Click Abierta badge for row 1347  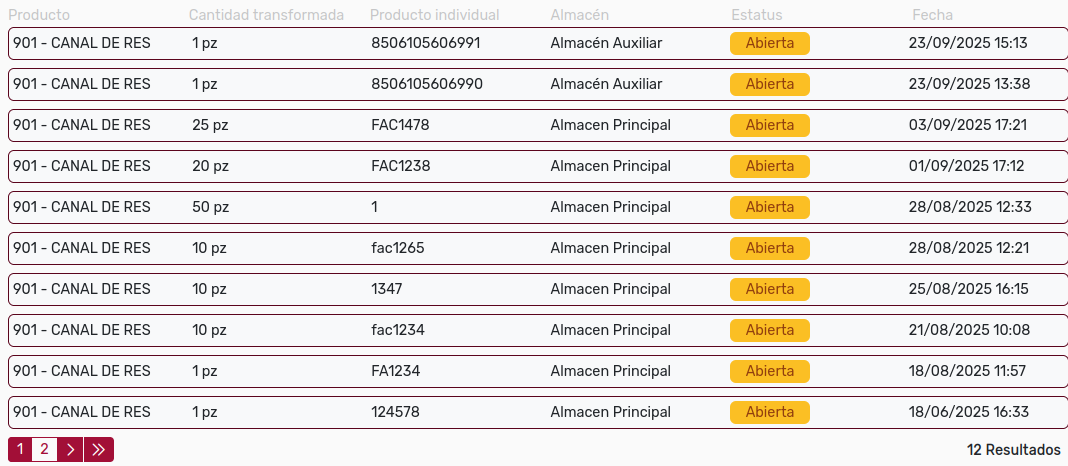769,289
